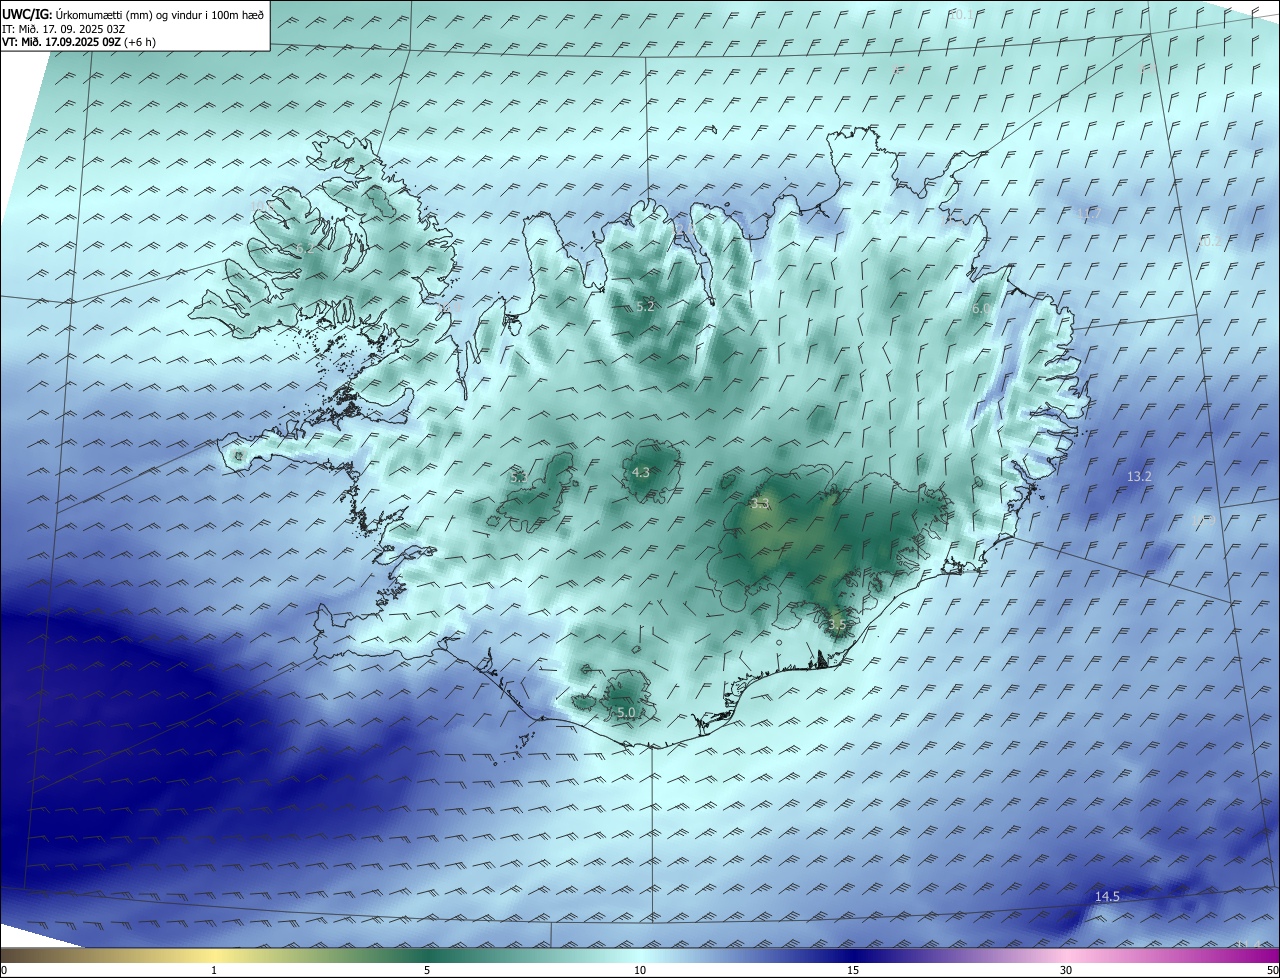The image size is (1280, 978).
Task: Click the '30' tick label on the color scale
Action: [1066, 970]
